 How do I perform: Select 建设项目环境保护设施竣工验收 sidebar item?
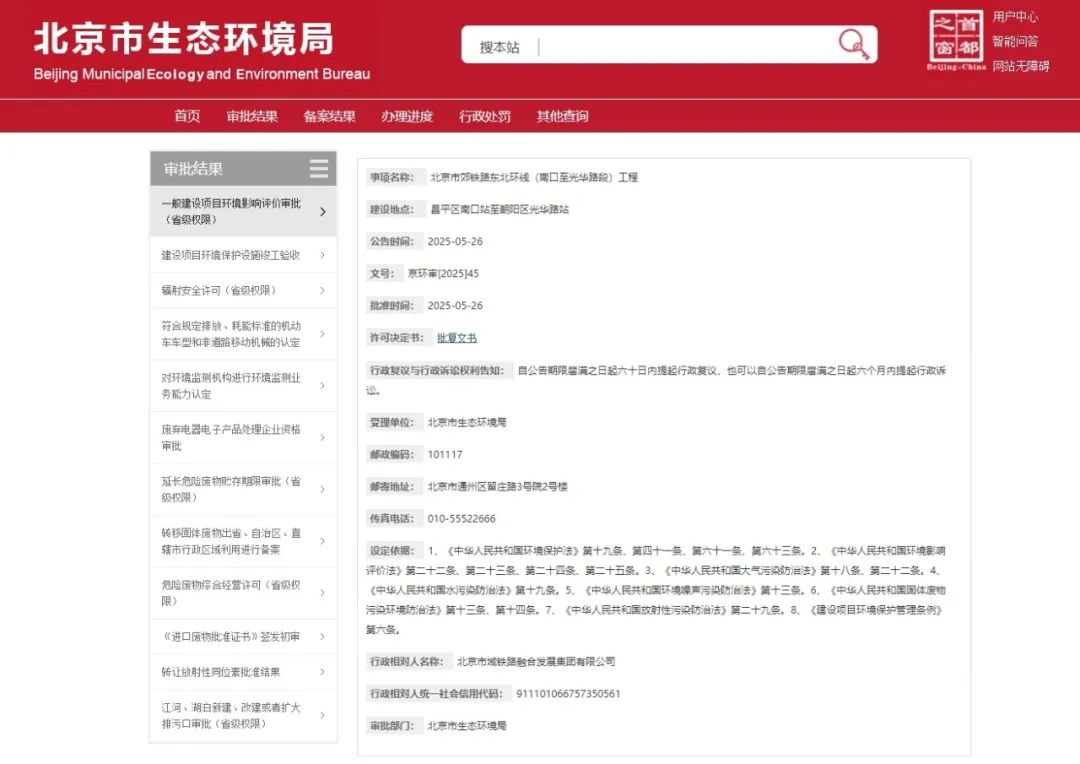[x=243, y=256]
